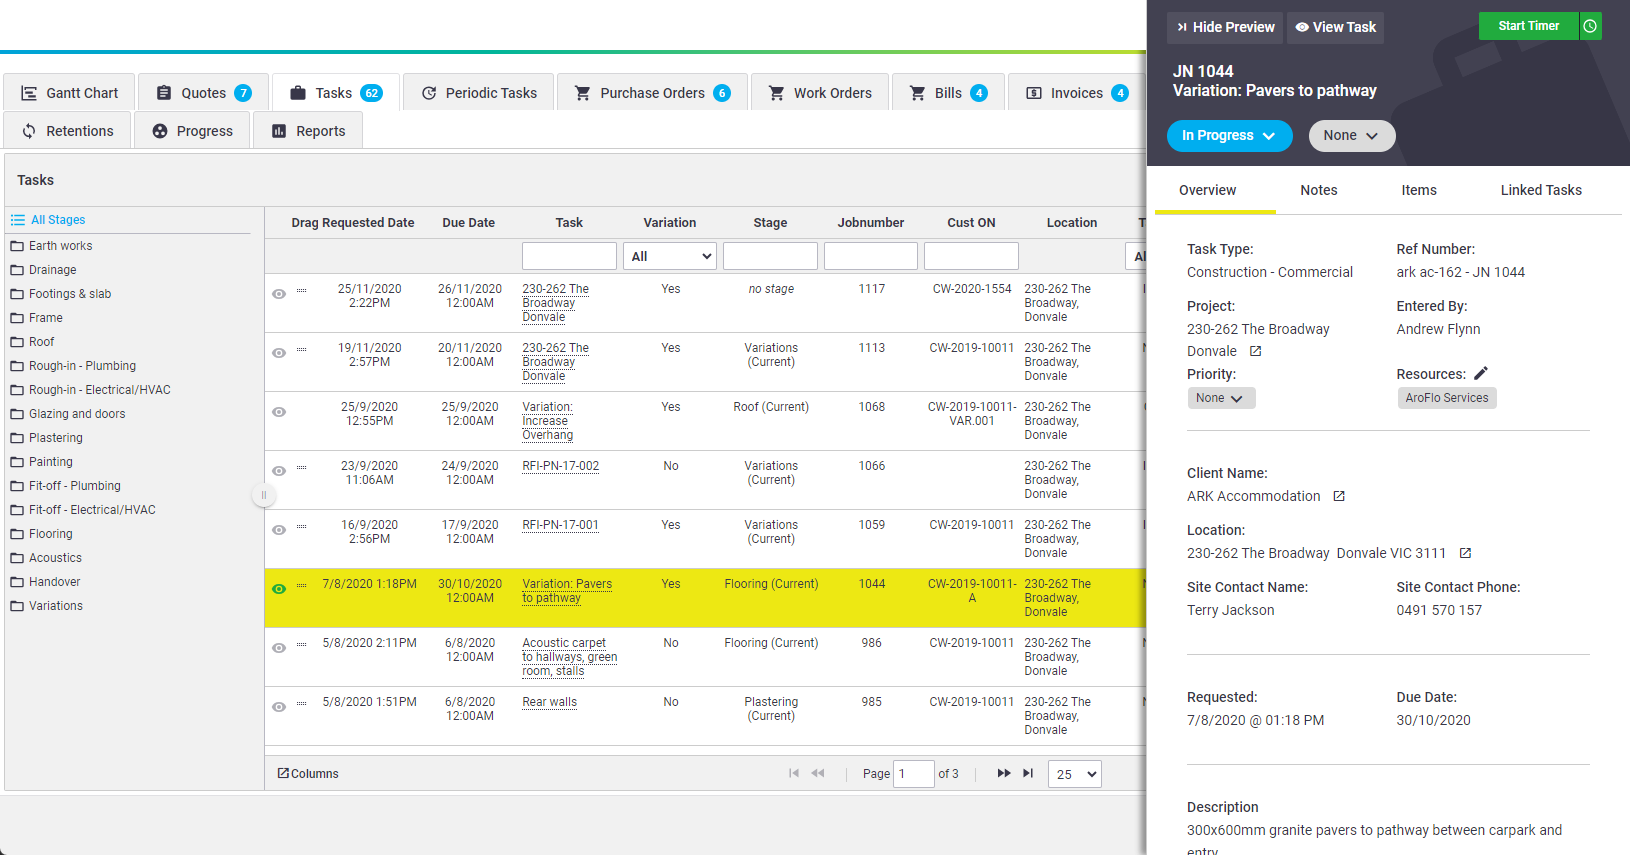Image resolution: width=1630 pixels, height=855 pixels.
Task: Open the In Progress status dropdown
Action: [1229, 136]
